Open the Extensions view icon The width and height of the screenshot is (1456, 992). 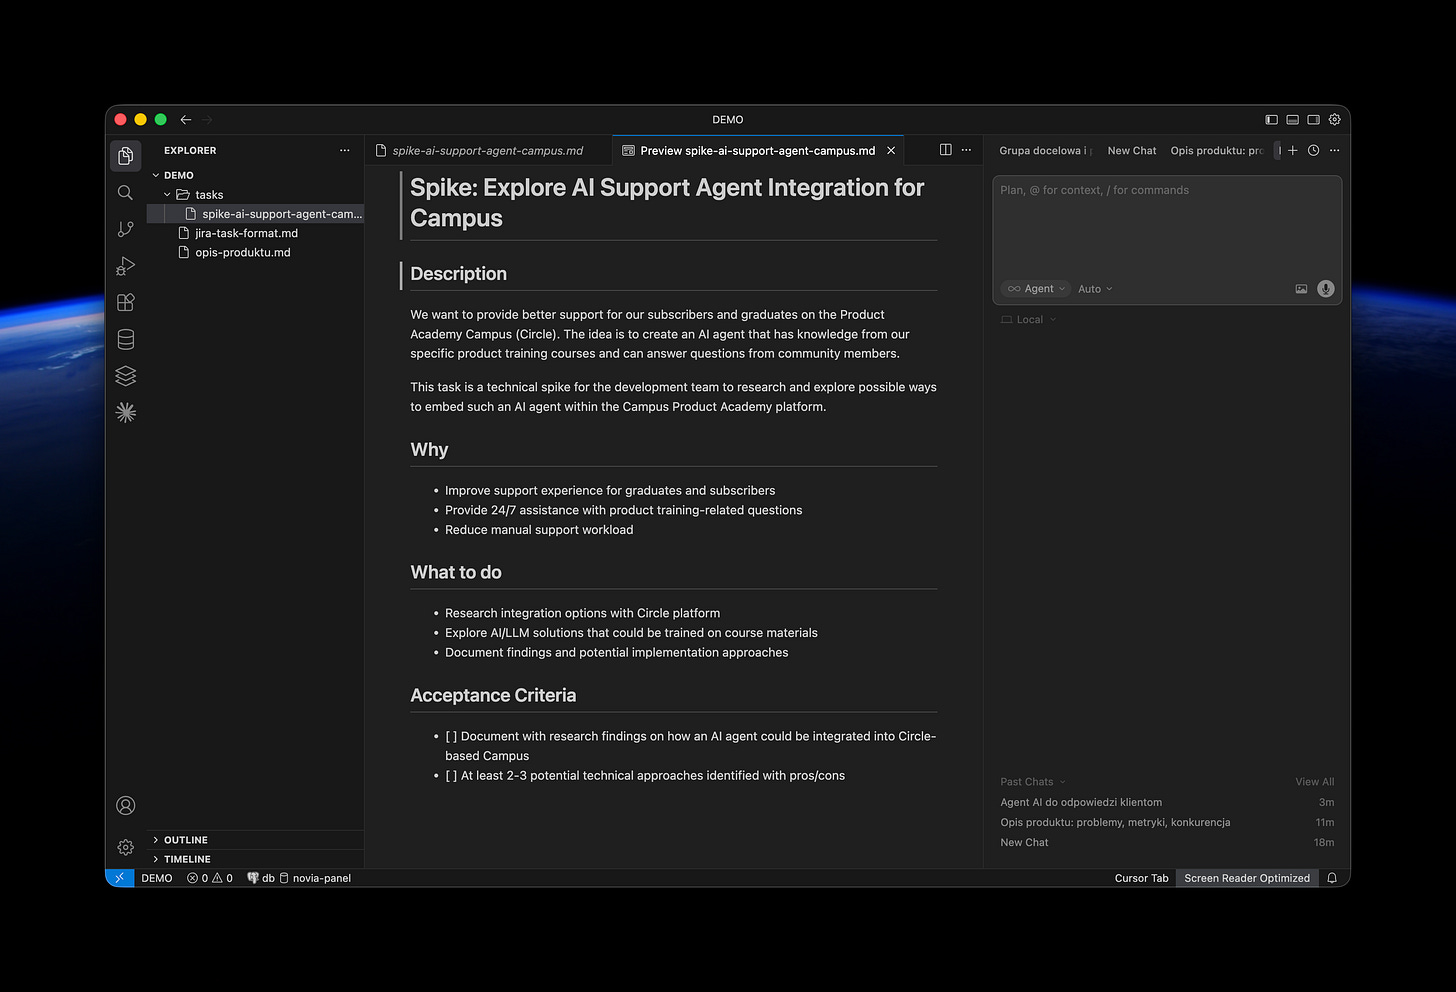(x=126, y=303)
